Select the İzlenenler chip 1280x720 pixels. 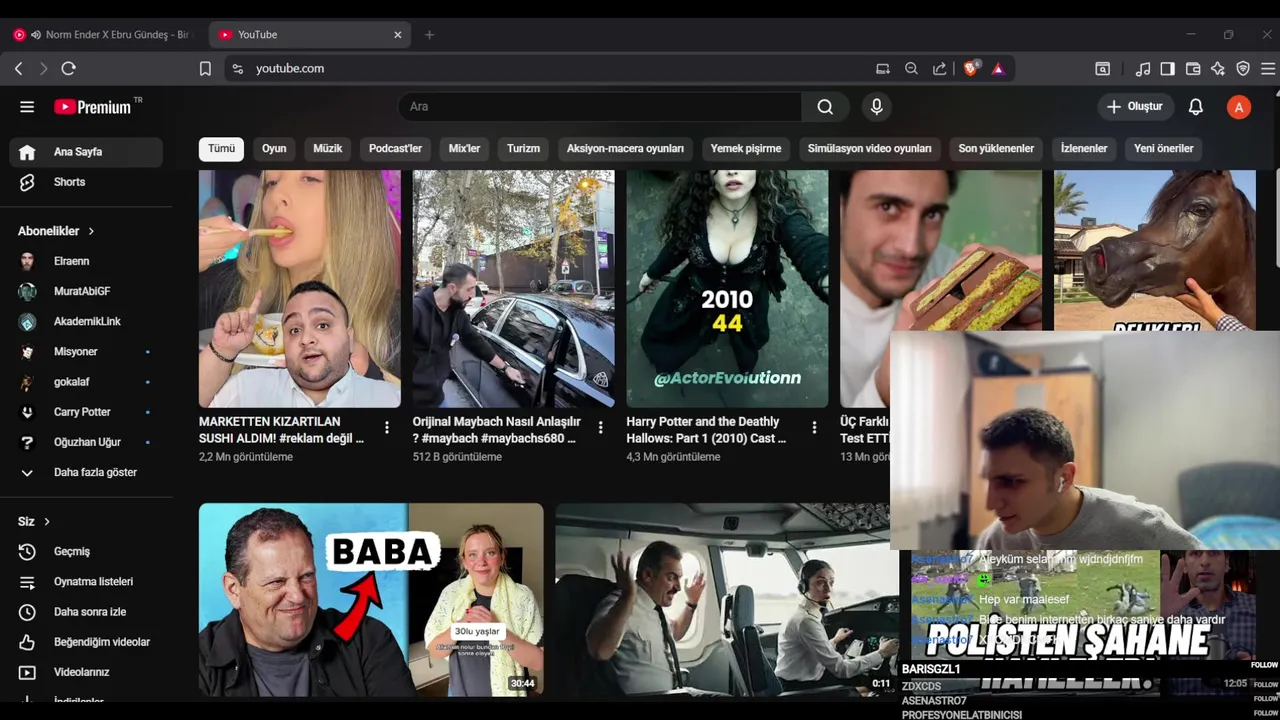tap(1084, 148)
